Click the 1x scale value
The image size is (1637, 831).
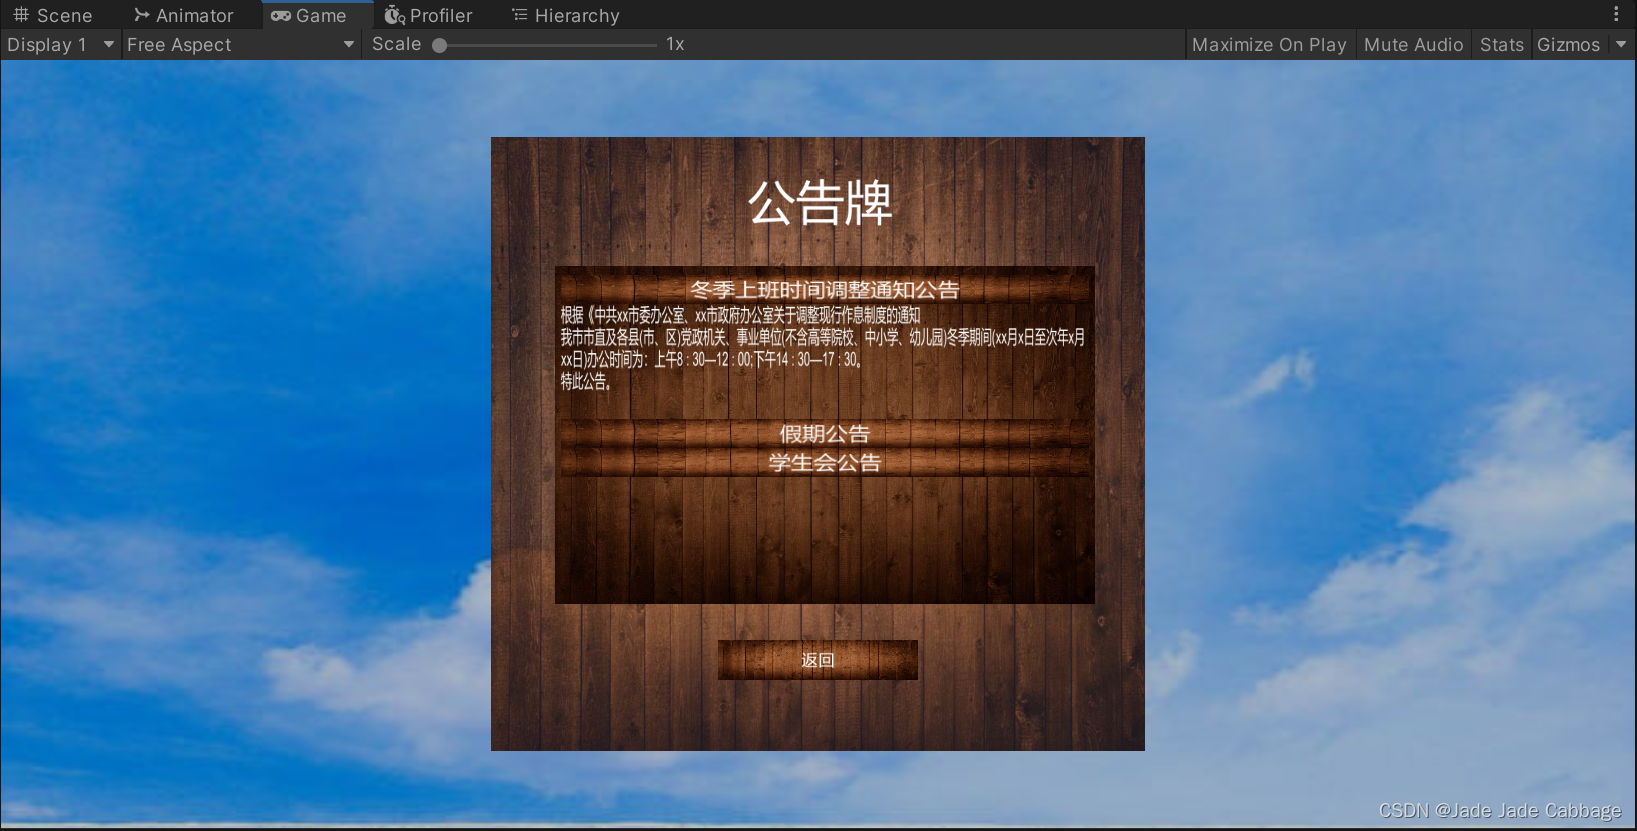coord(675,45)
